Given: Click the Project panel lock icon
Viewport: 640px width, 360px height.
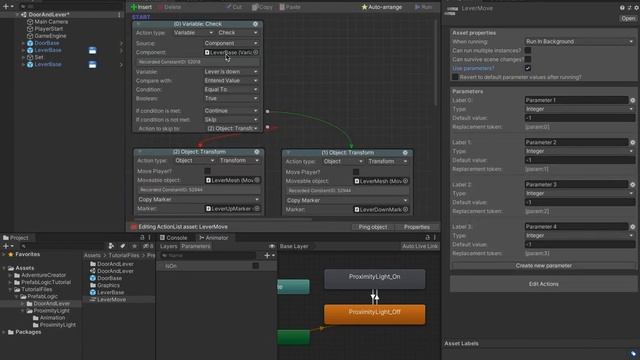Looking at the screenshot, I should coord(142,237).
